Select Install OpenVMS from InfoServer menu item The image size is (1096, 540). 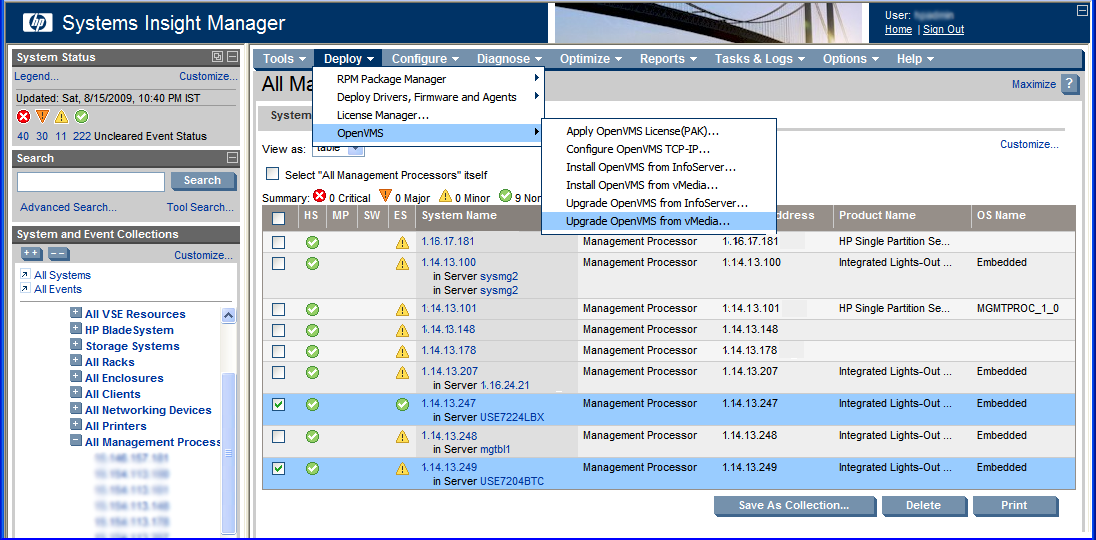pos(658,167)
